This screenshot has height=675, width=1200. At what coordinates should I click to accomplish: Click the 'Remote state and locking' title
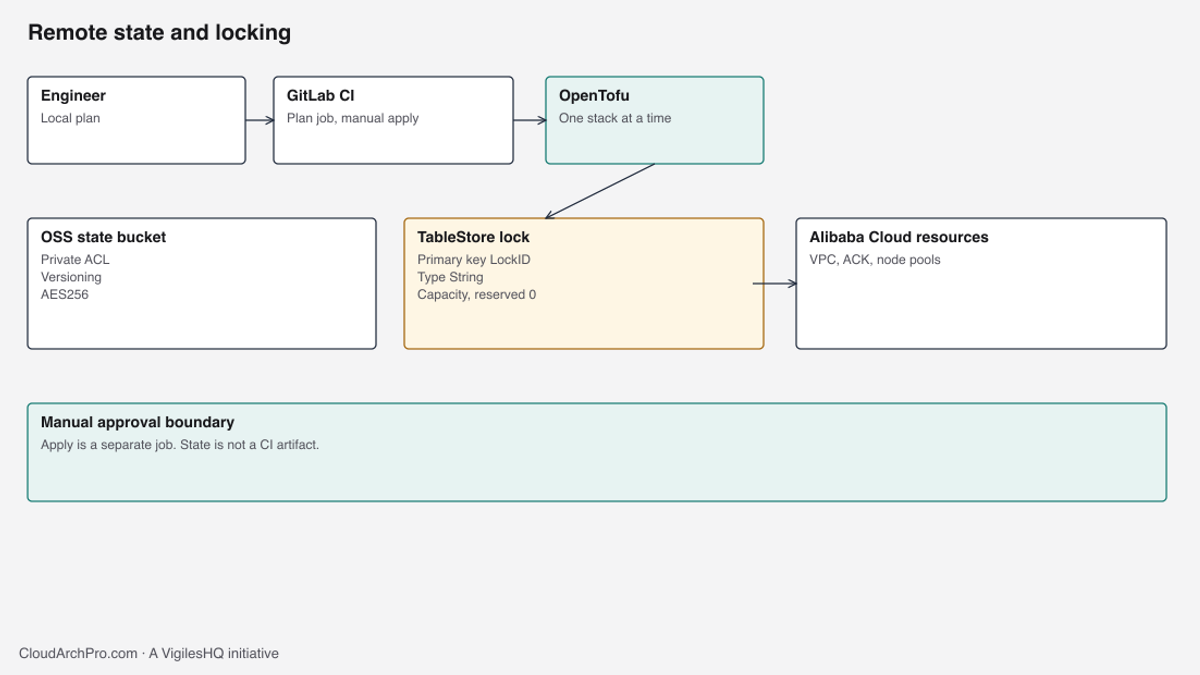[159, 33]
